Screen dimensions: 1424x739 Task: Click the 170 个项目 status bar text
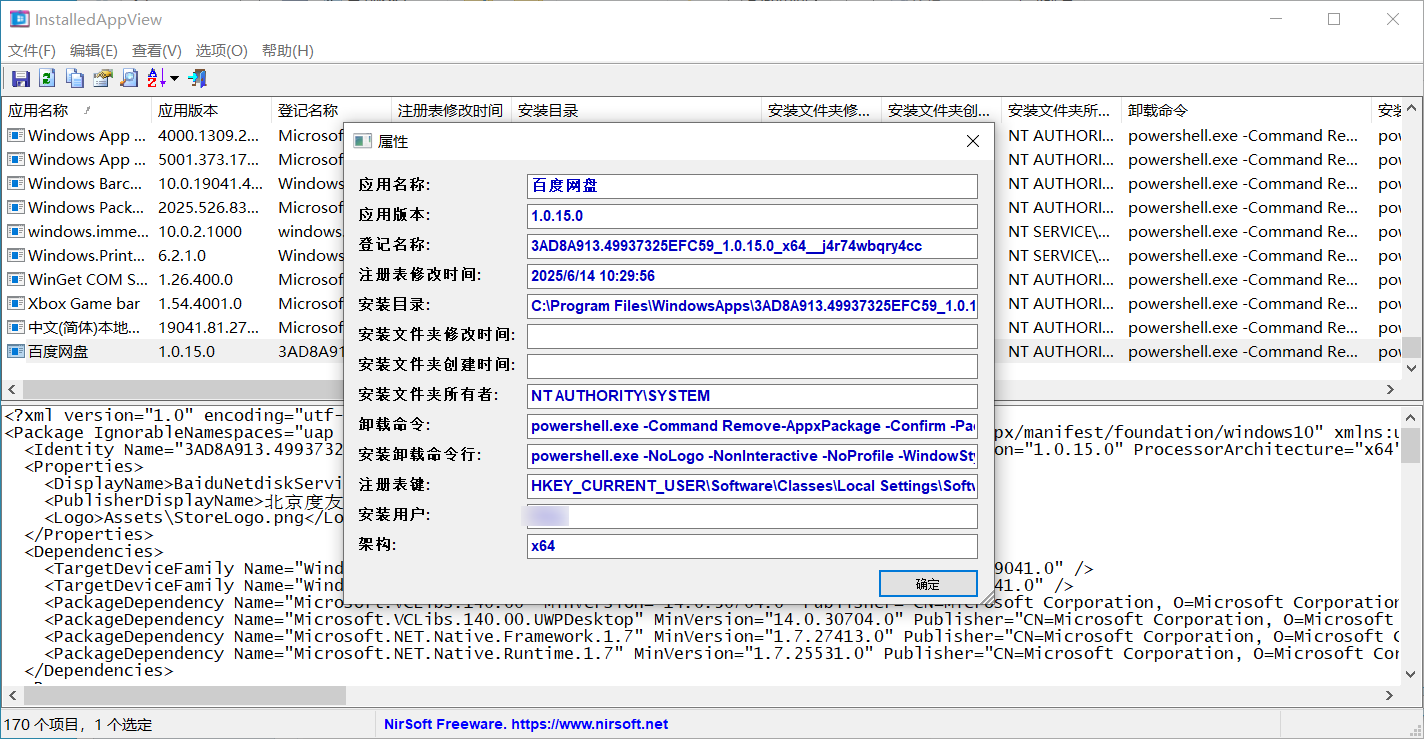point(43,724)
